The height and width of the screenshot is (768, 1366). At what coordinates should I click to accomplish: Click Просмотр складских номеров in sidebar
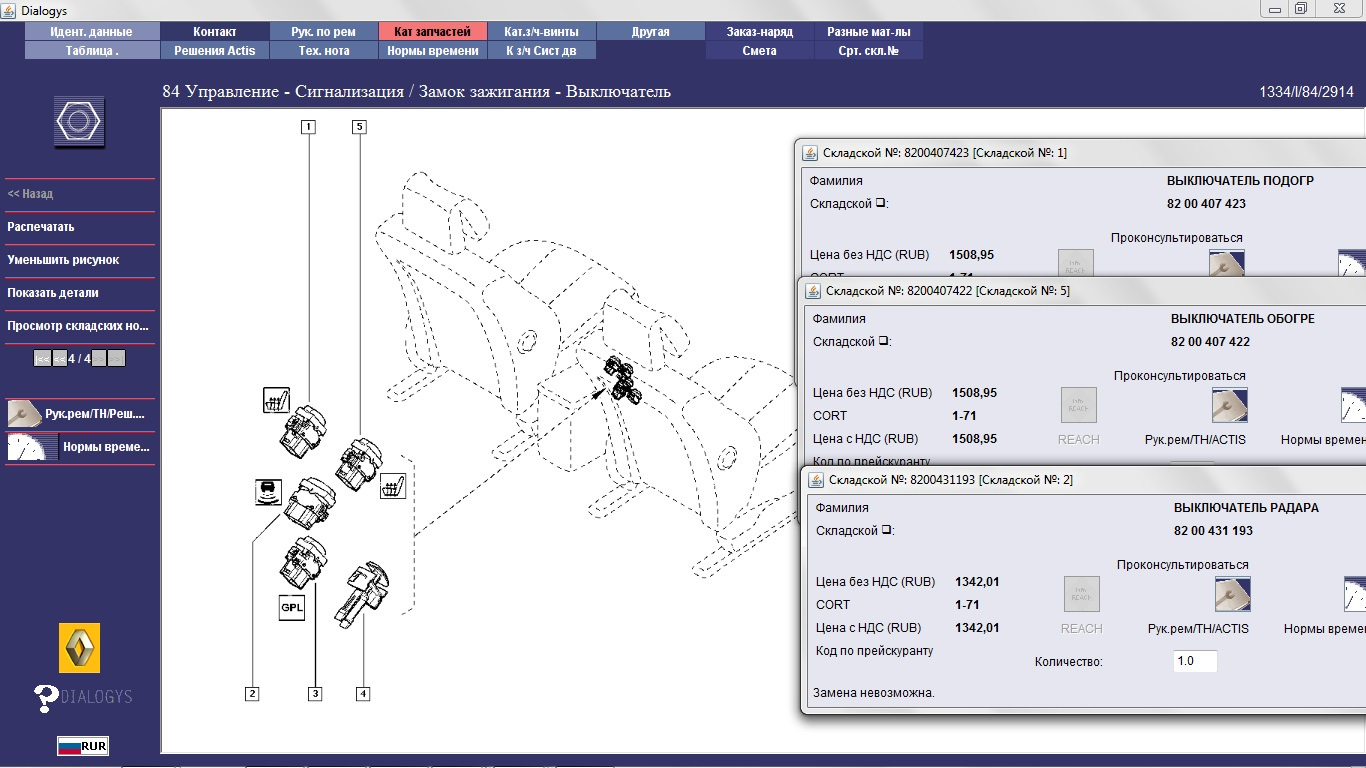[78, 326]
